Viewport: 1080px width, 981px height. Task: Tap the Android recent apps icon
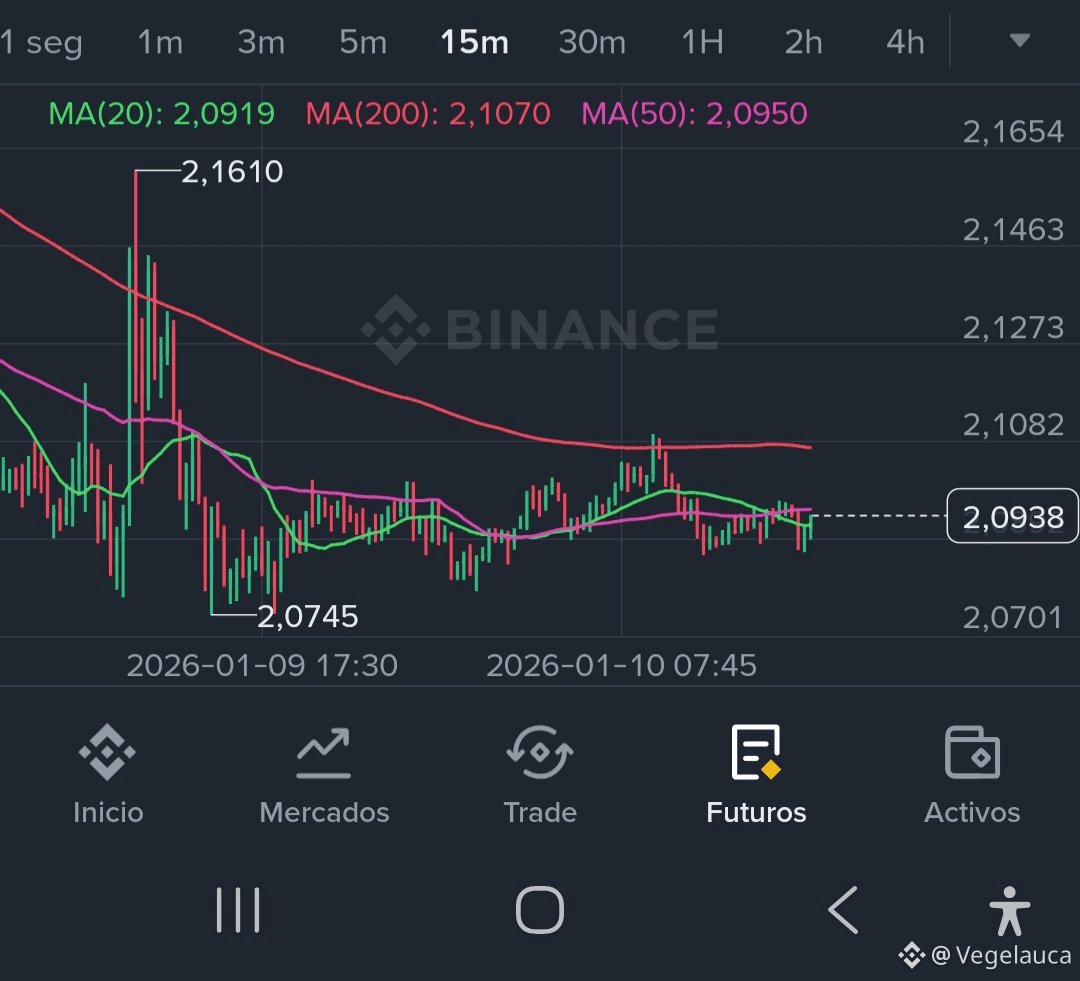tap(238, 910)
